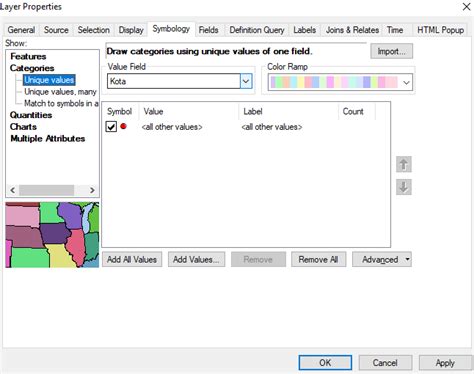Open the Source tab

tap(56, 30)
